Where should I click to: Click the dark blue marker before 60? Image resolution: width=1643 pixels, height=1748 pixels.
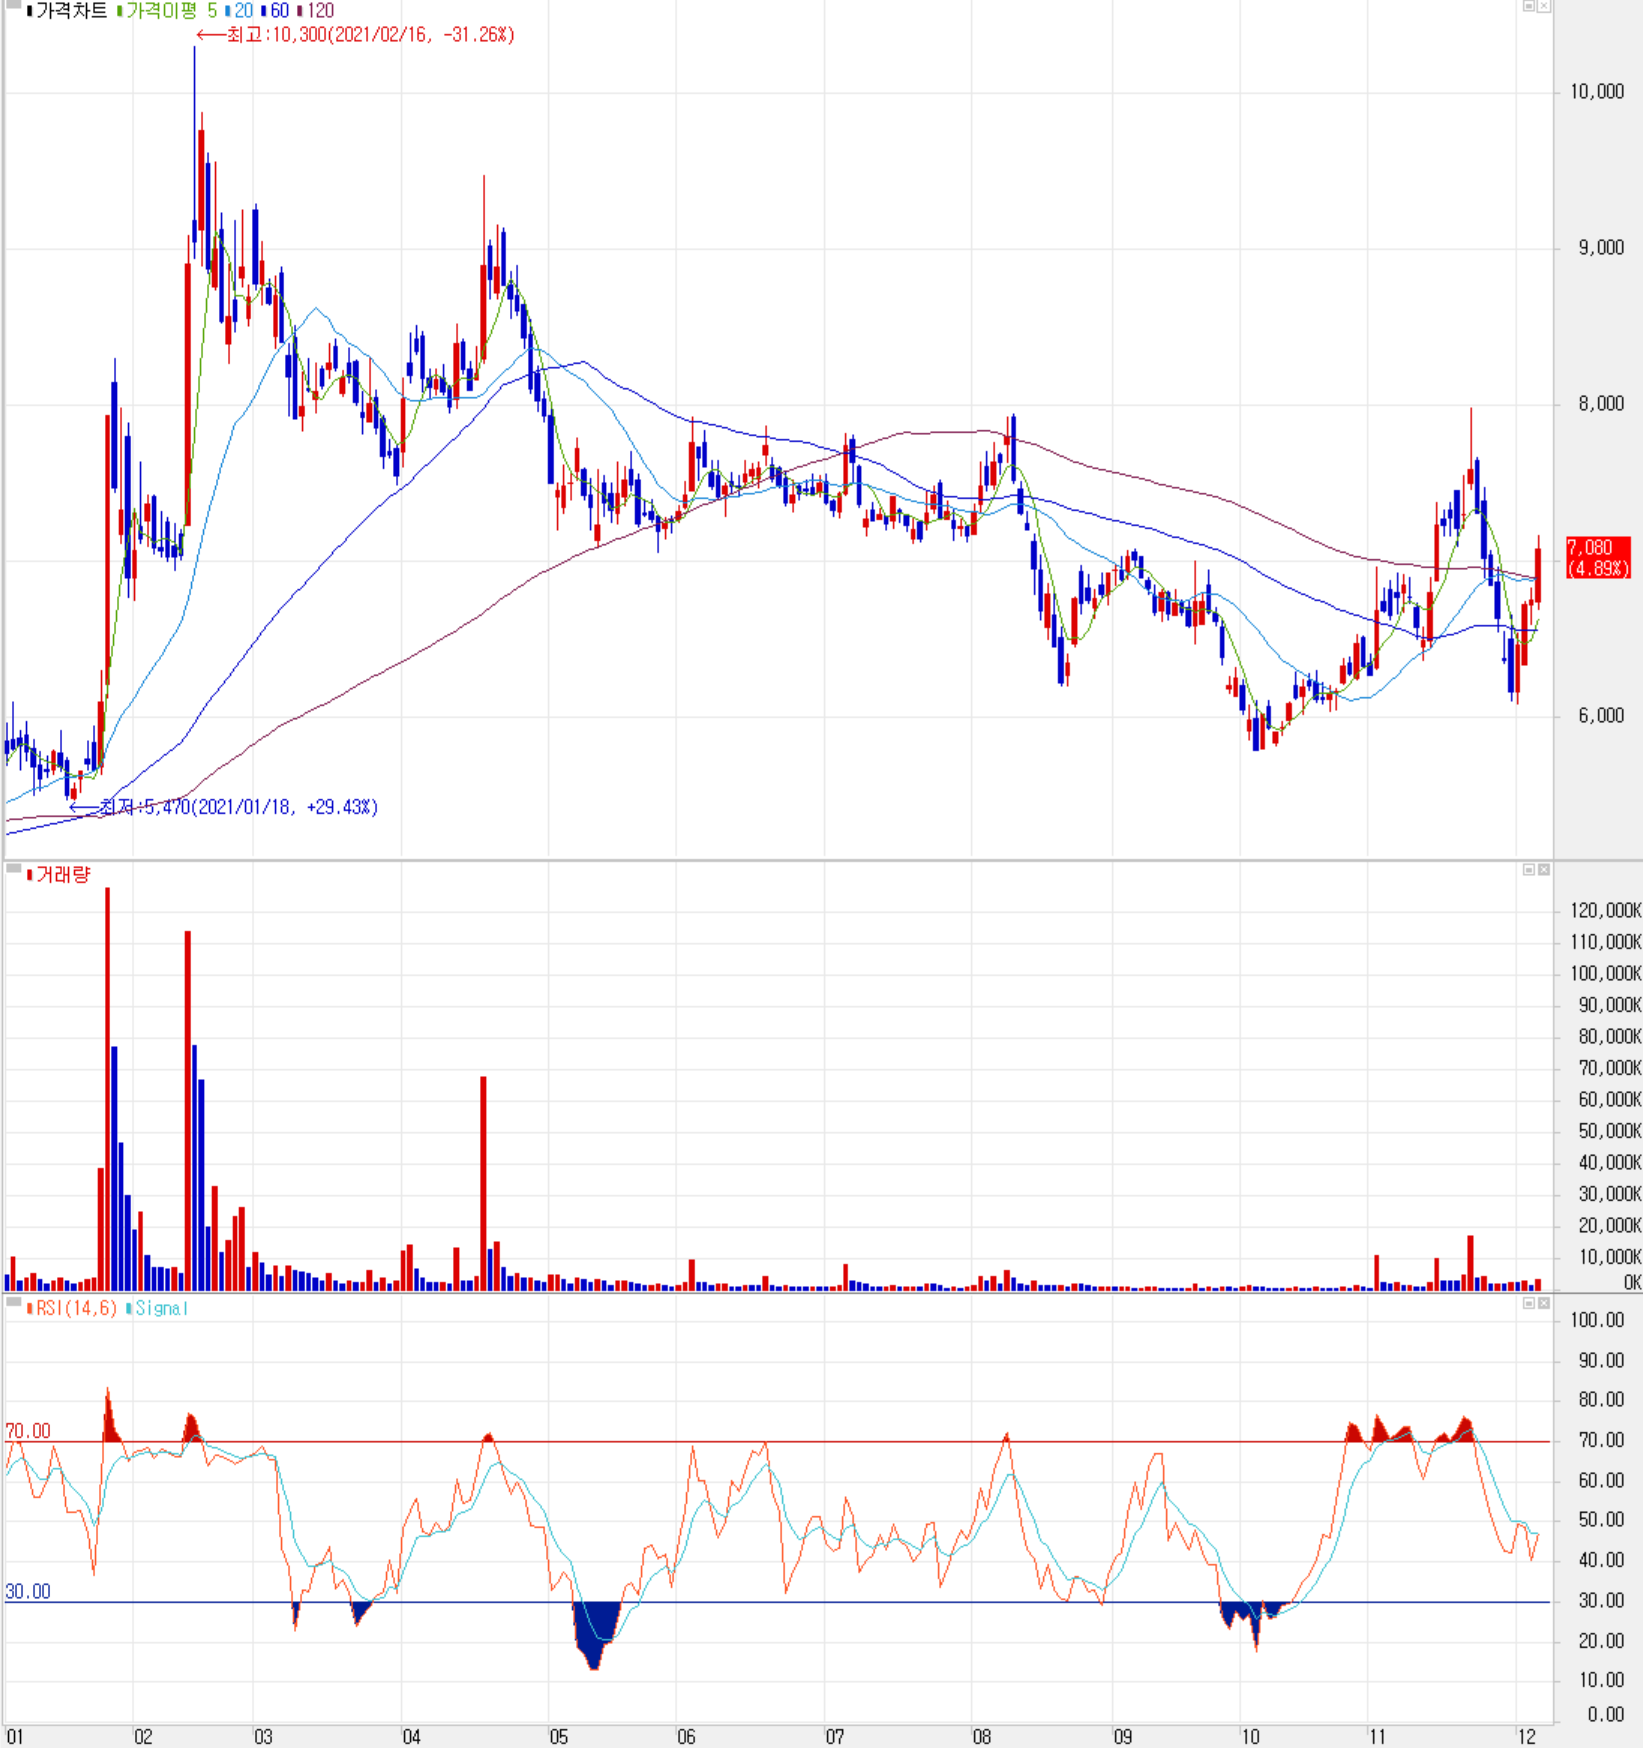coord(264,11)
